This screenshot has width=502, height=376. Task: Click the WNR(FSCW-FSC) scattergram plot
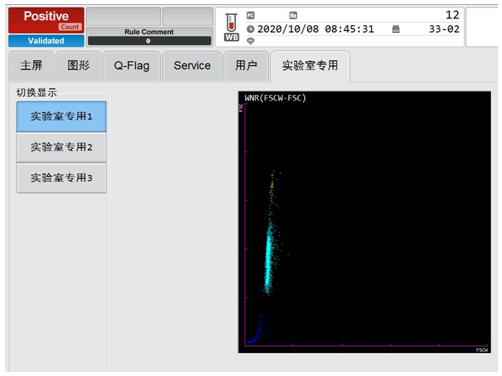(x=364, y=222)
